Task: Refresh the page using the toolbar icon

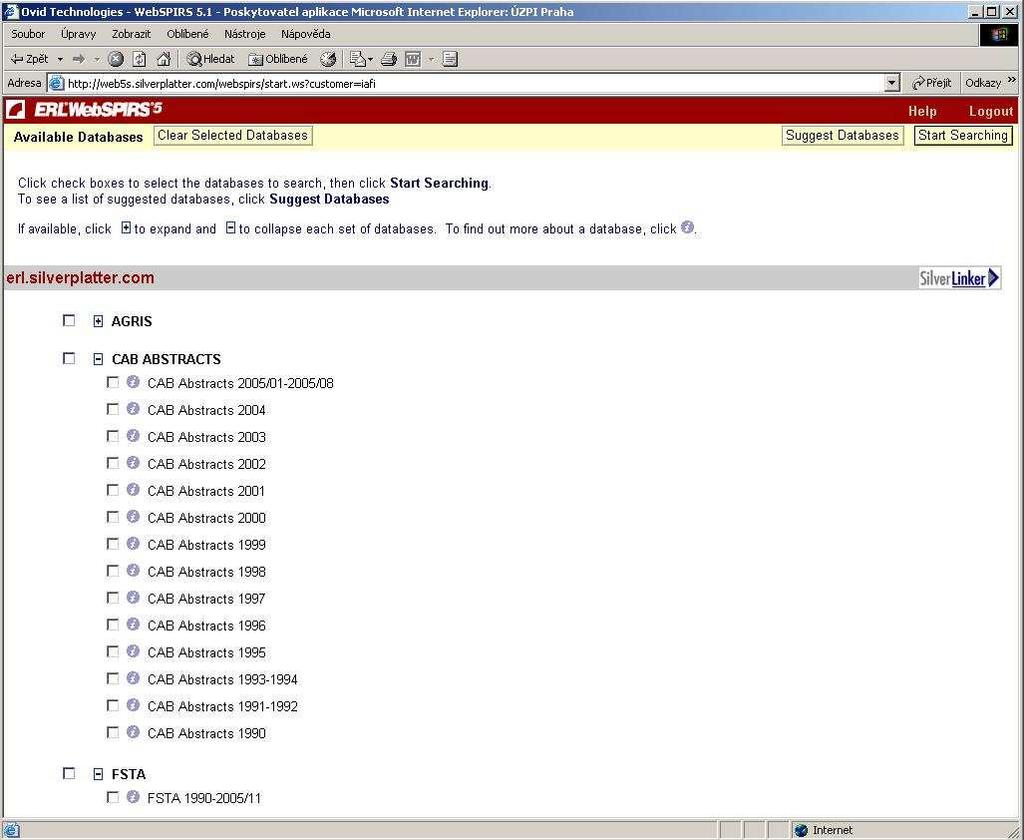Action: (139, 59)
